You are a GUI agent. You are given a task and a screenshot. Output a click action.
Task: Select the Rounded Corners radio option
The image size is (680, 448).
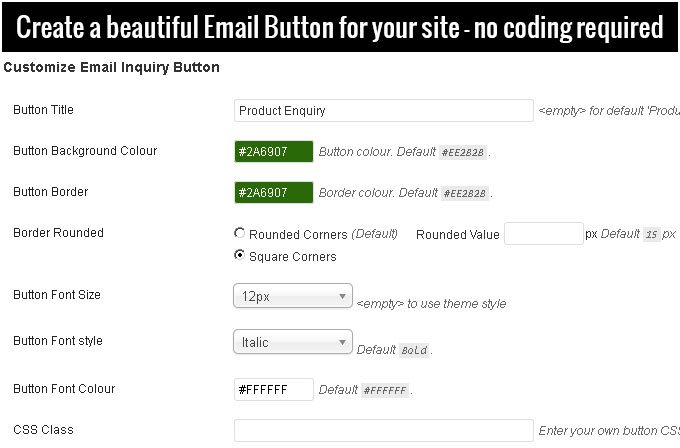pos(239,233)
